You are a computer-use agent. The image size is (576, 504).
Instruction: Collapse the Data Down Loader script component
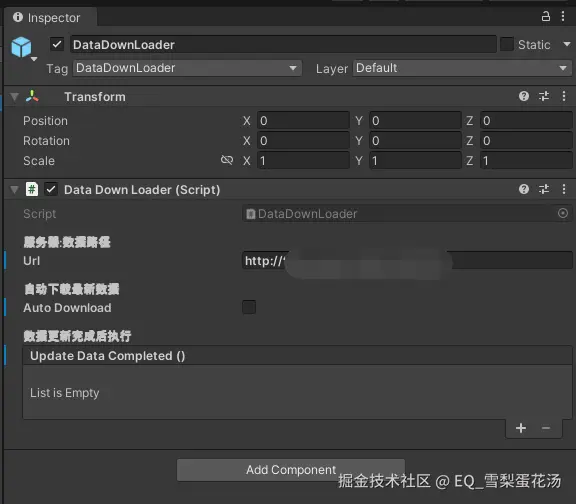tap(14, 190)
